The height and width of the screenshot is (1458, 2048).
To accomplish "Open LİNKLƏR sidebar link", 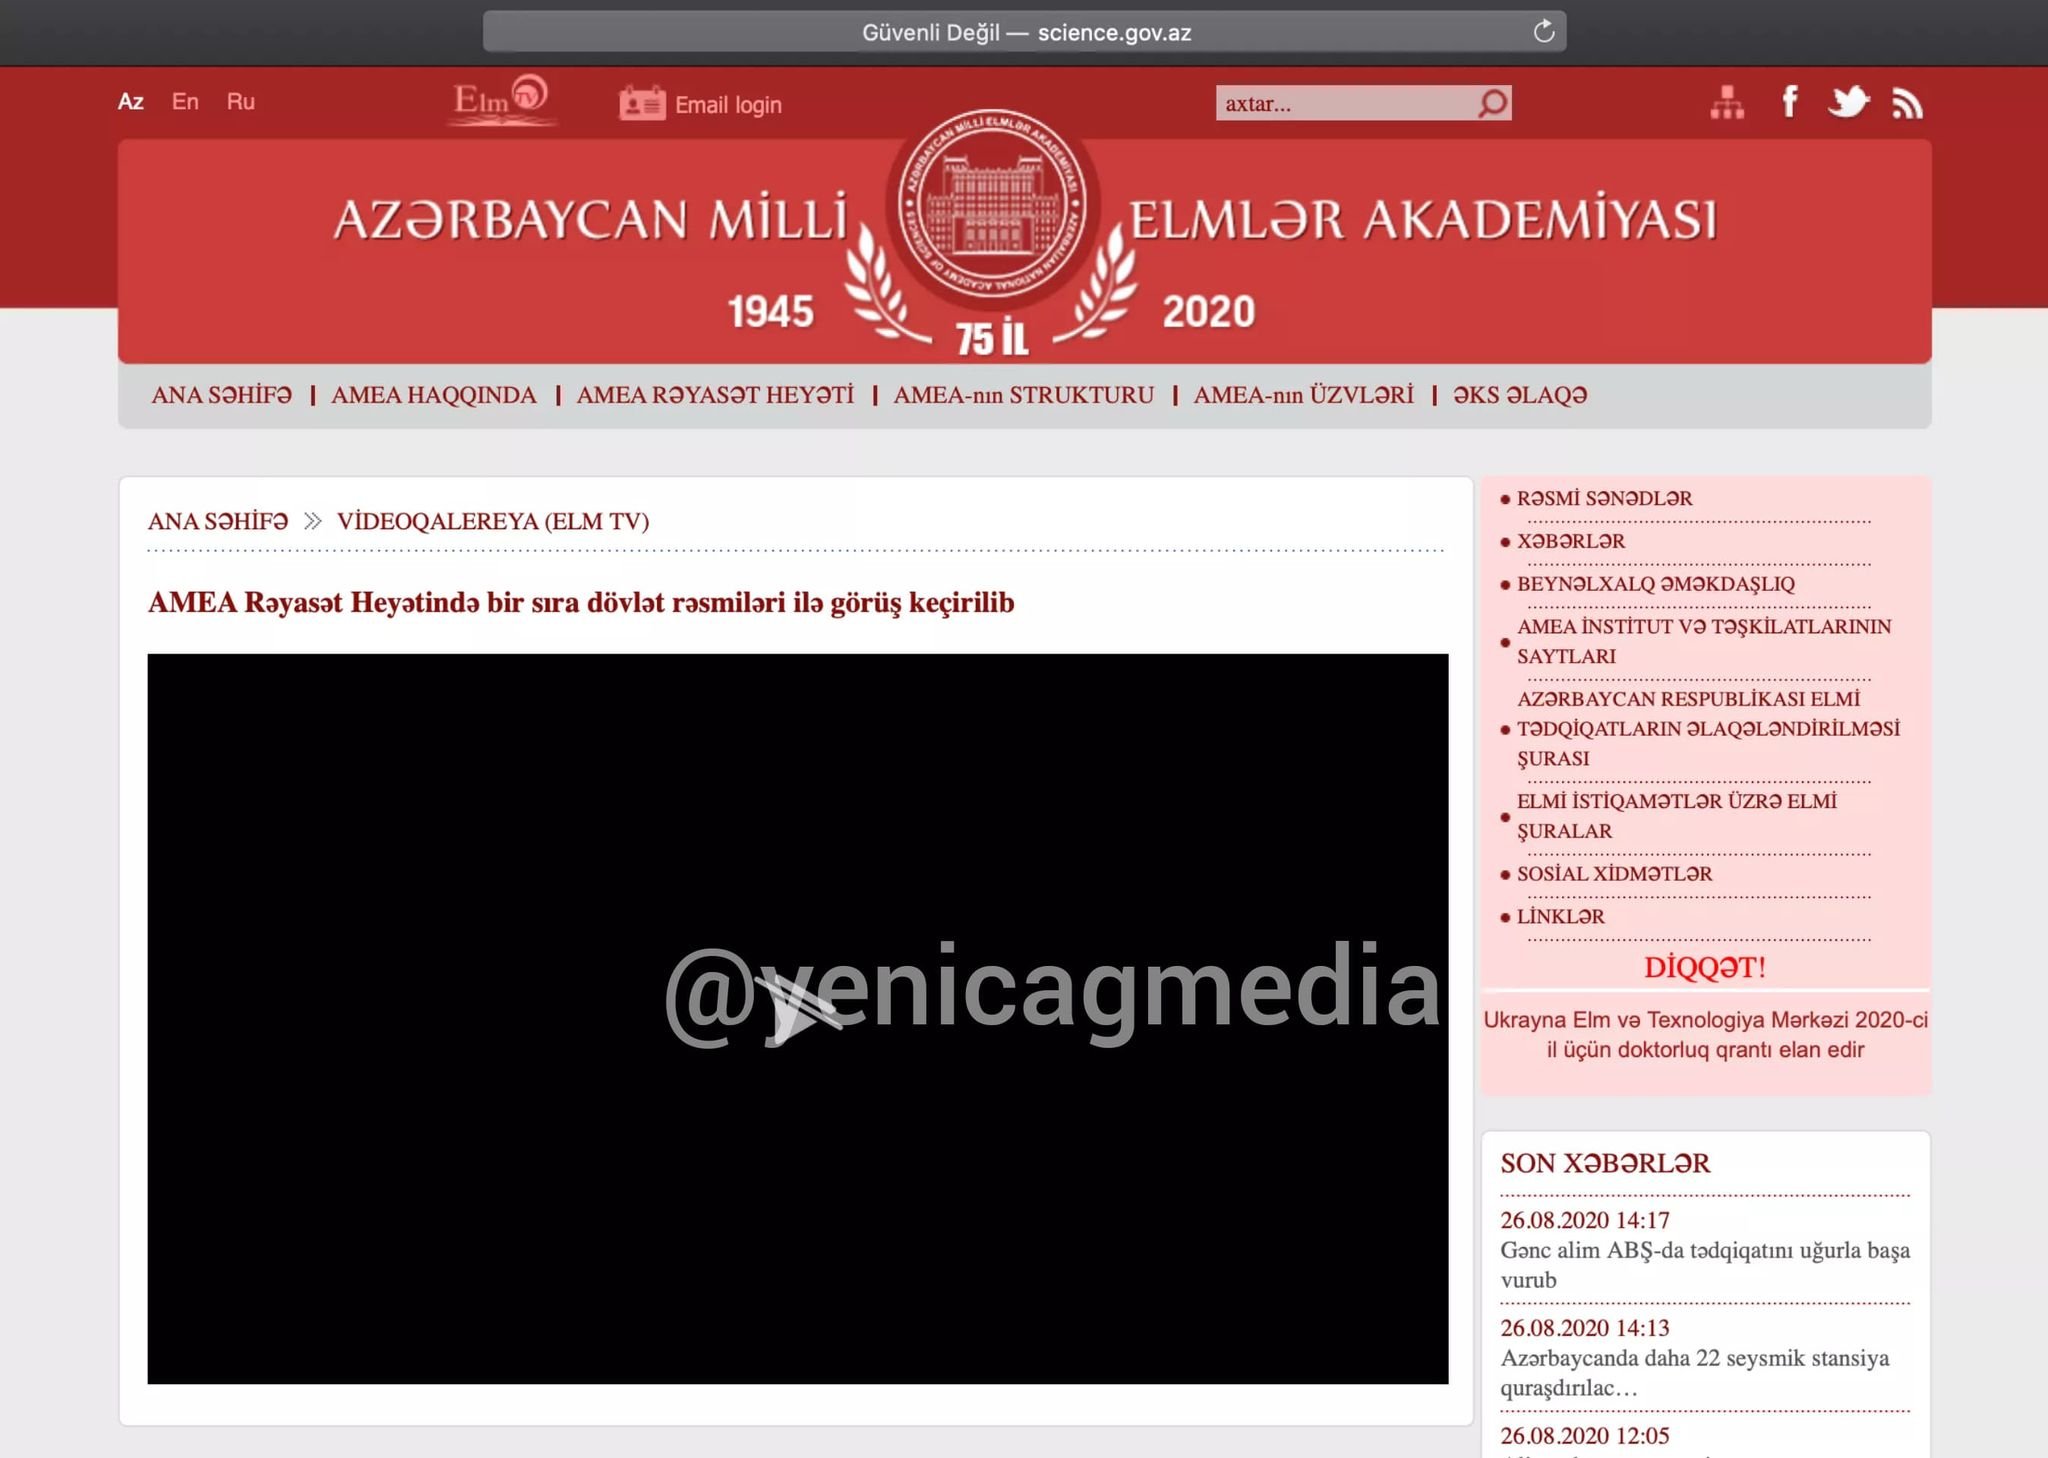I will pos(1560,917).
